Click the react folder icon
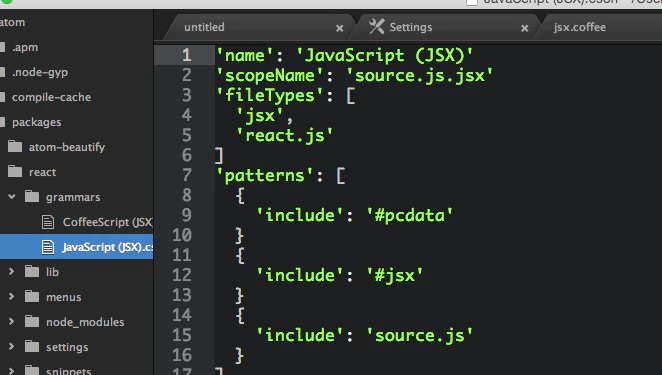The height and width of the screenshot is (375, 662). [x=15, y=171]
